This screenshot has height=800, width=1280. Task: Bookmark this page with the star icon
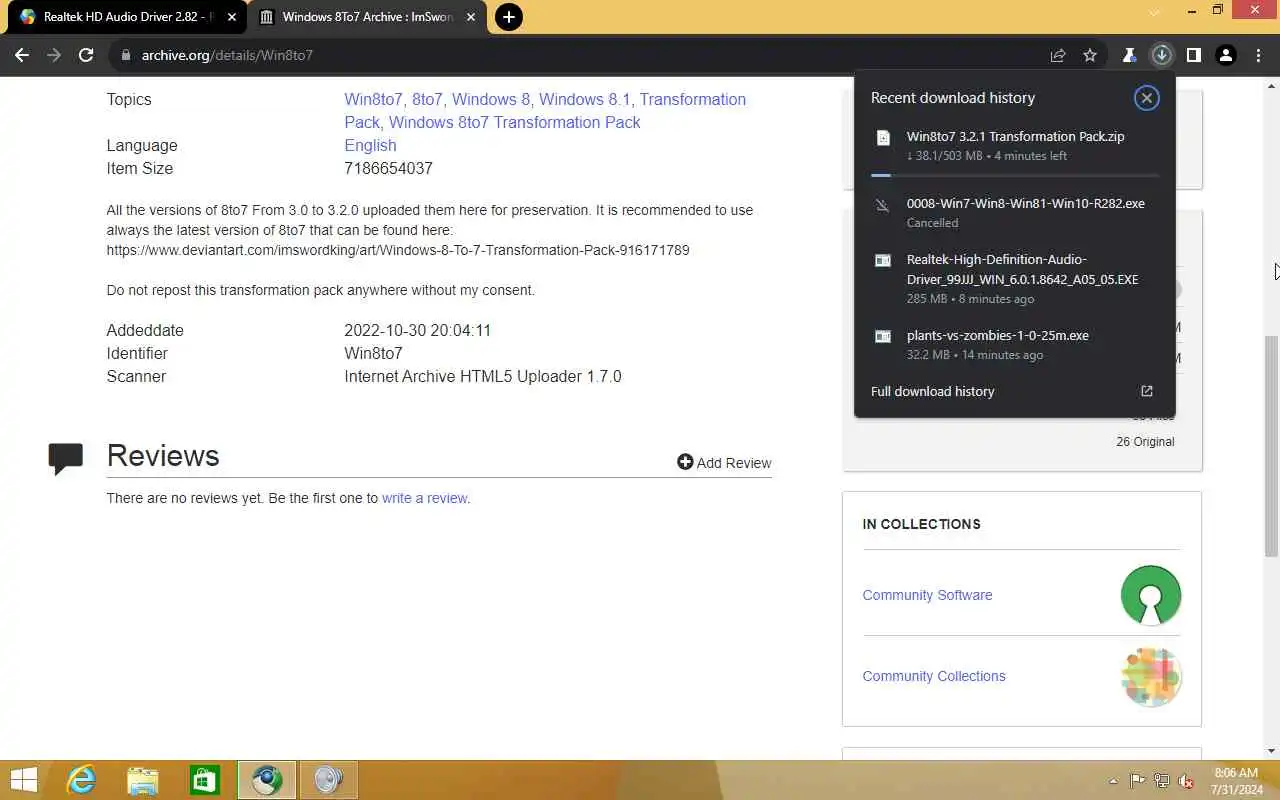pyautogui.click(x=1090, y=55)
